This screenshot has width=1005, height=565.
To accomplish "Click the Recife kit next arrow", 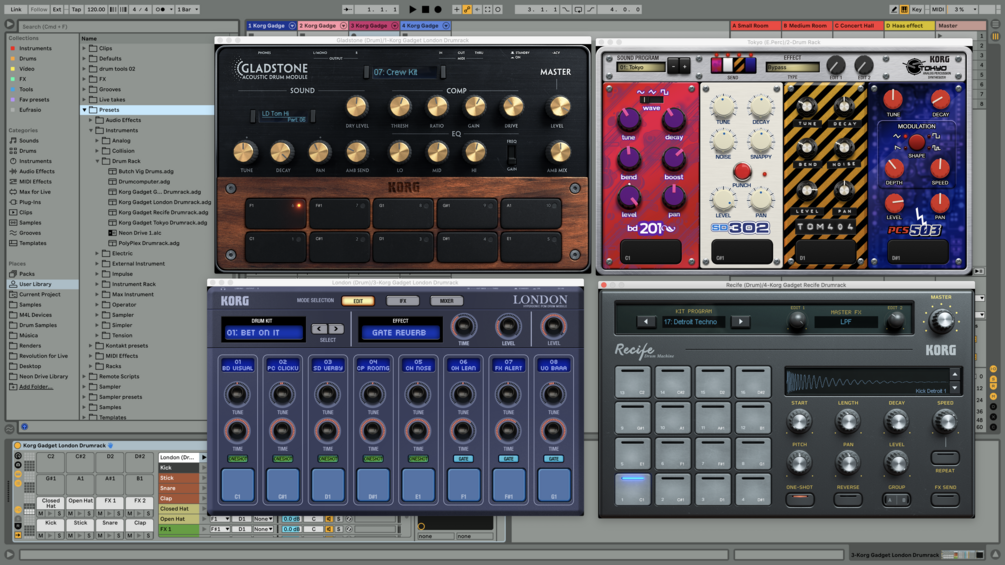I will (x=741, y=322).
